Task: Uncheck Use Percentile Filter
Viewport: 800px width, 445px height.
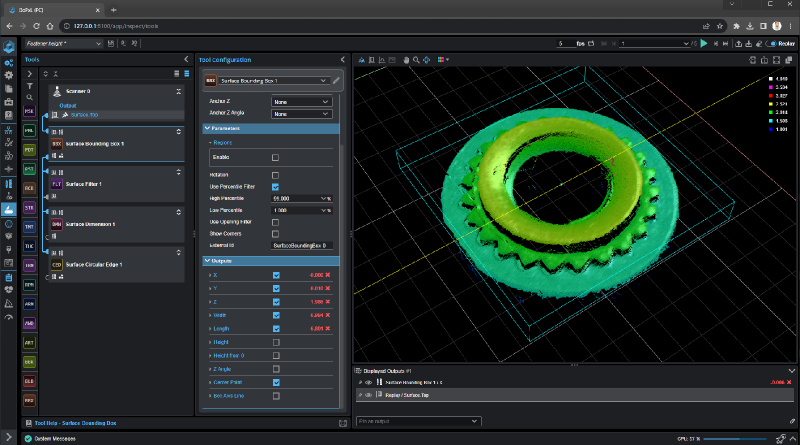Action: [275, 187]
